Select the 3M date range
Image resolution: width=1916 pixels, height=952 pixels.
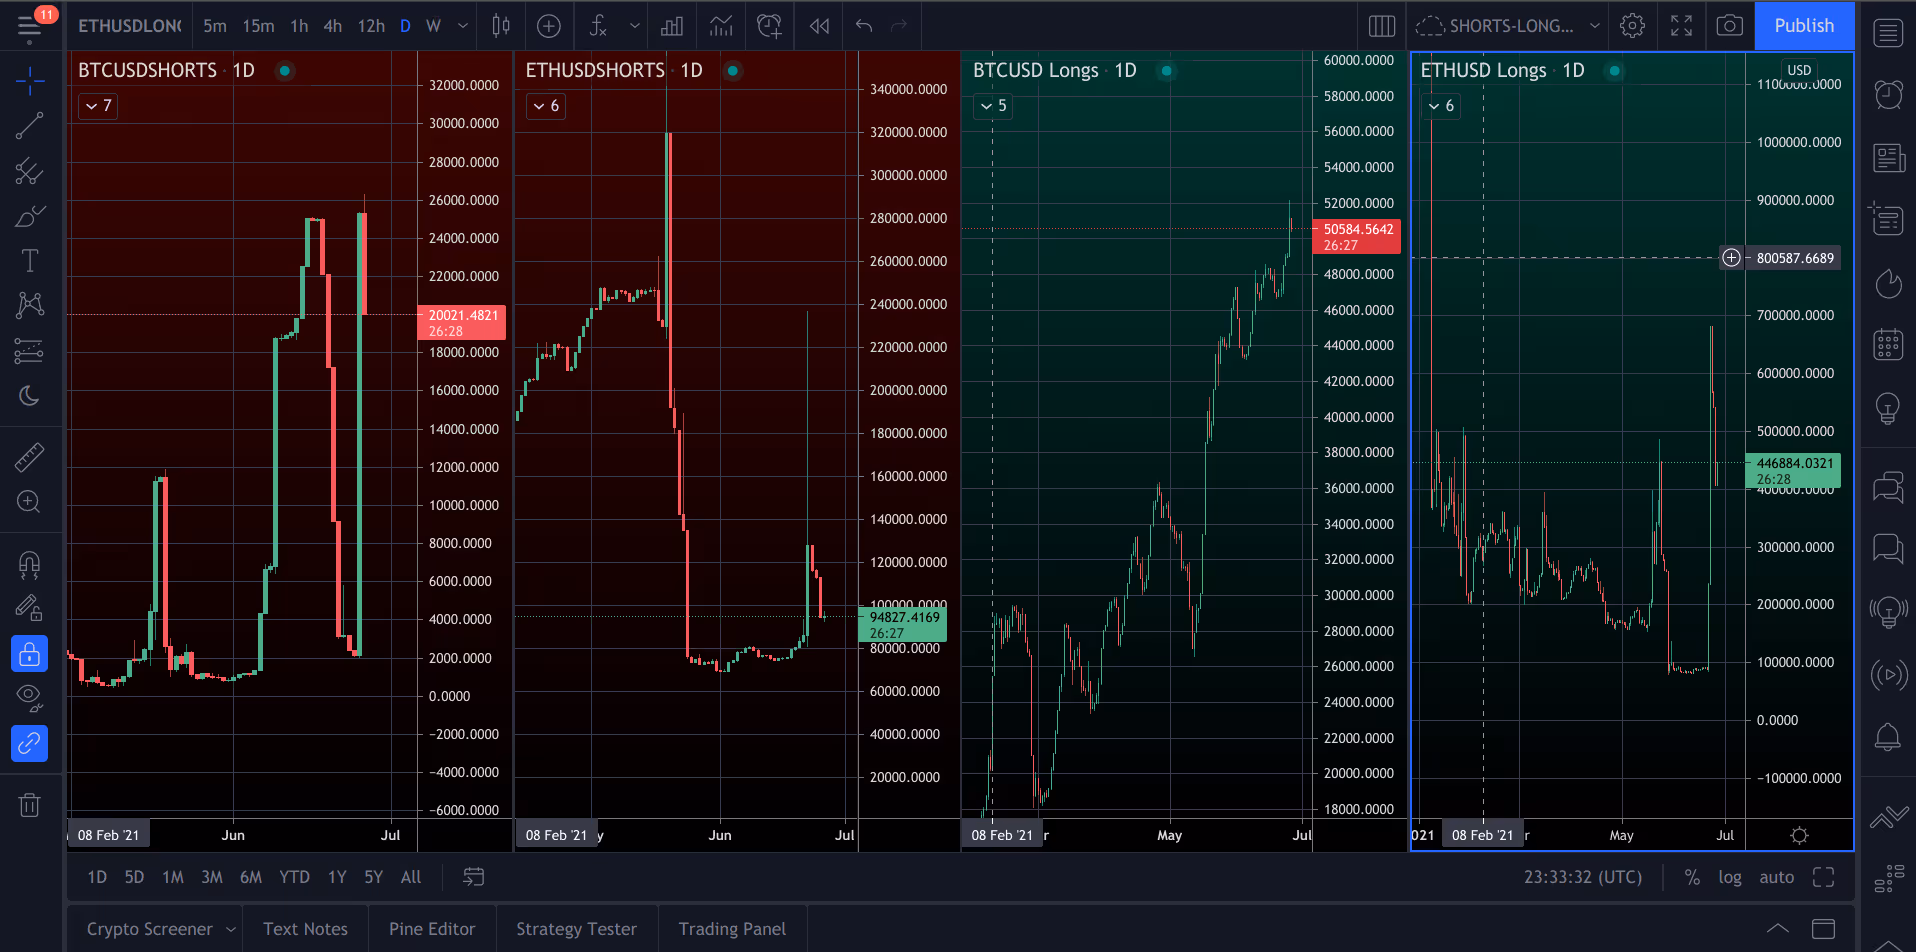[212, 877]
